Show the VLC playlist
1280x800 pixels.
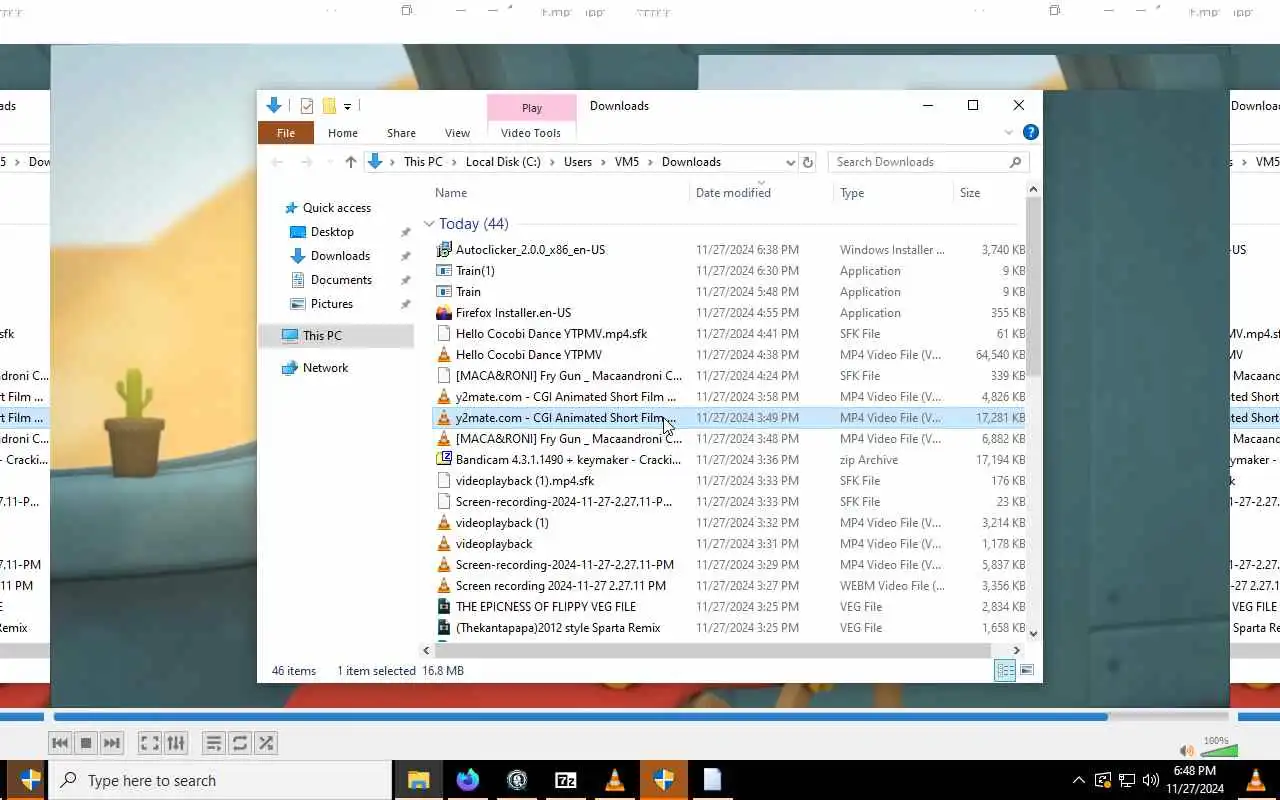pos(213,743)
